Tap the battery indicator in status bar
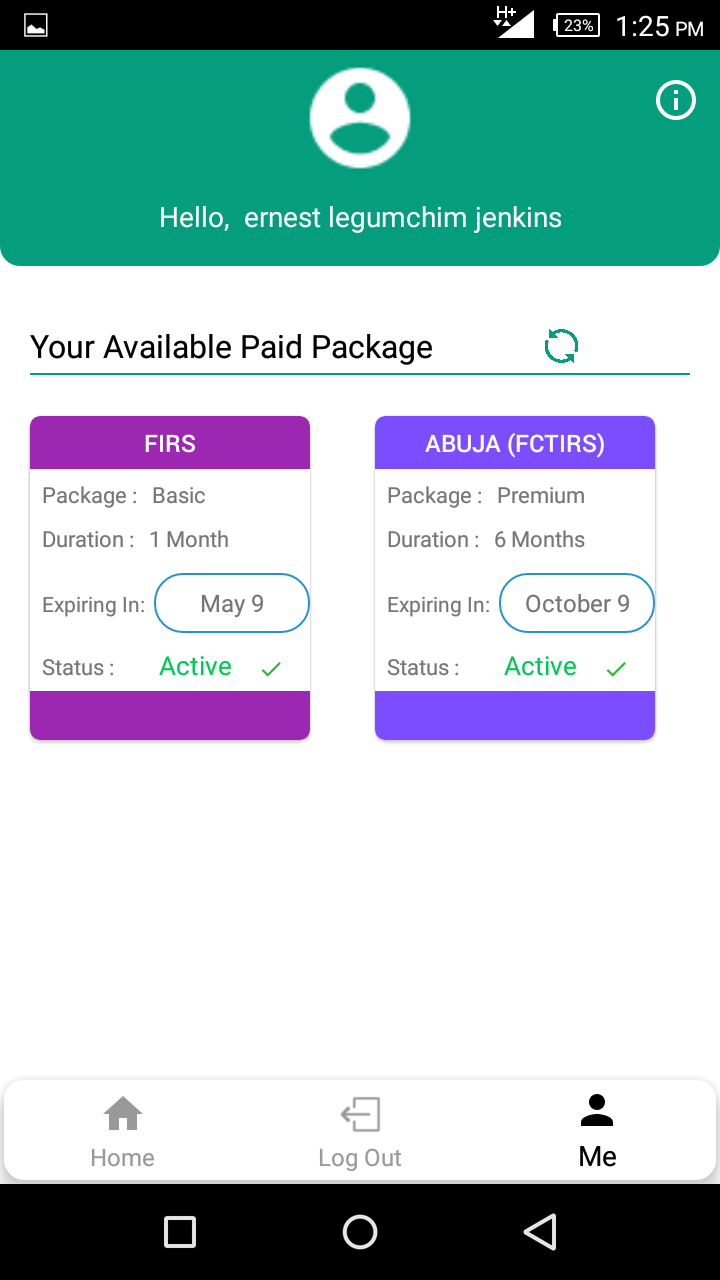 coord(577,25)
